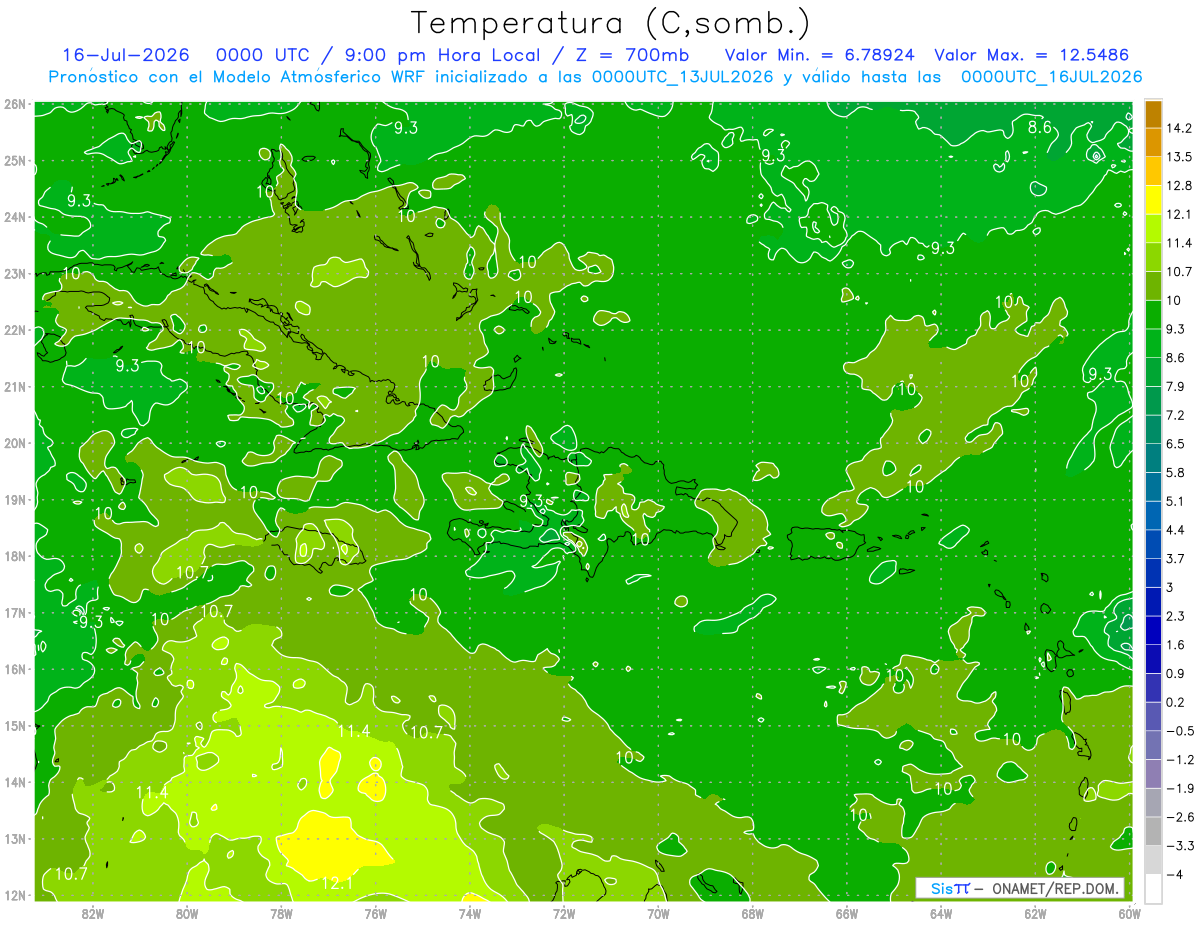Click colorbar label '0.9'
This screenshot has height=927, width=1200.
1176,674
